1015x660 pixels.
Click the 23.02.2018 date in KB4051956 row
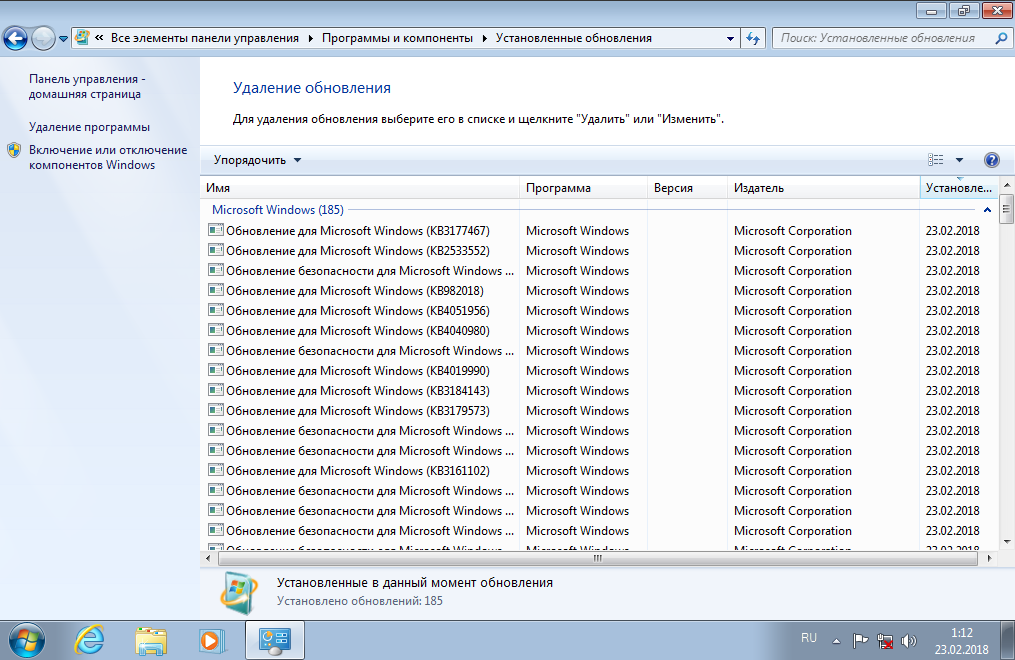[952, 311]
